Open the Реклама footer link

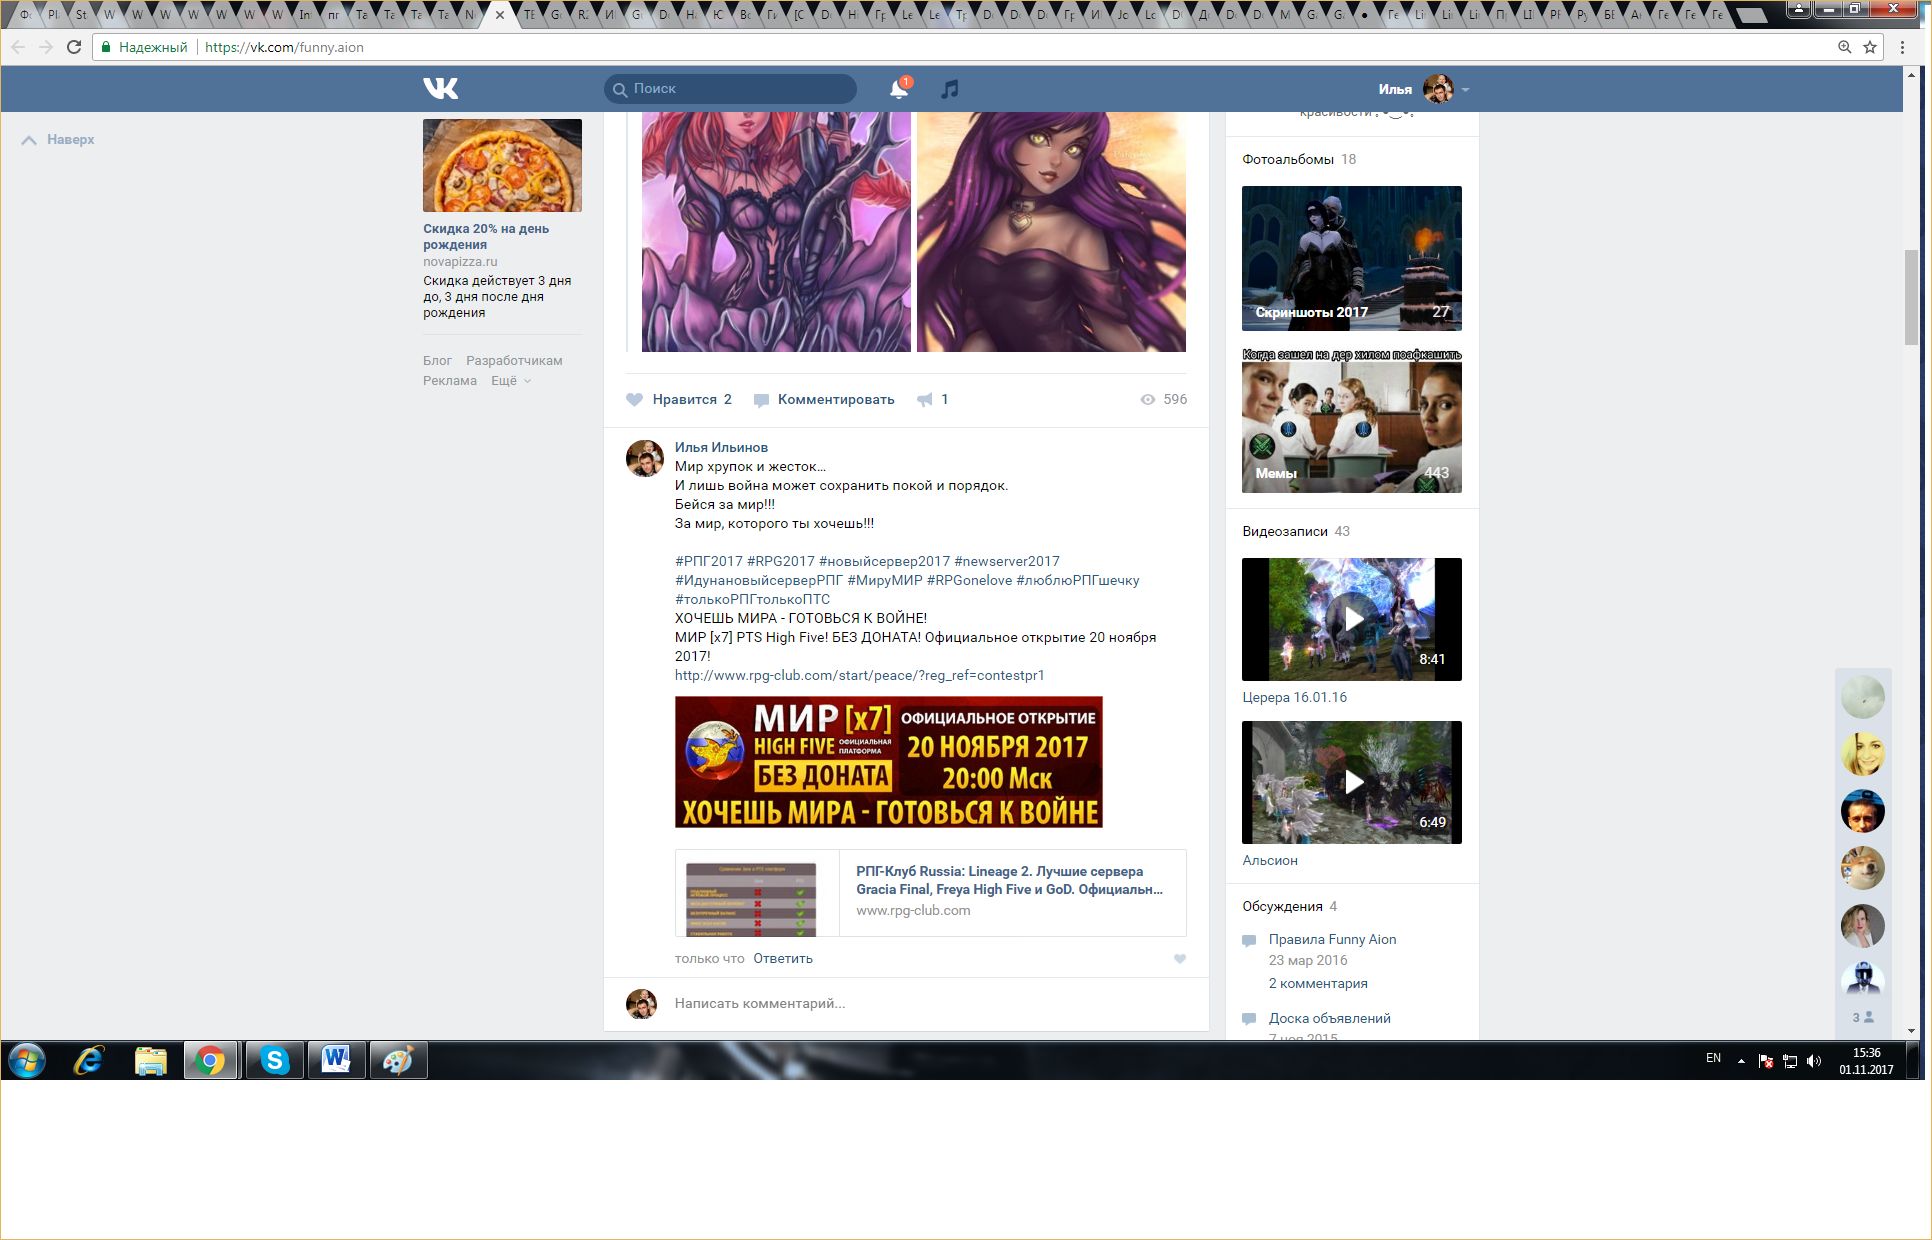pyautogui.click(x=450, y=381)
